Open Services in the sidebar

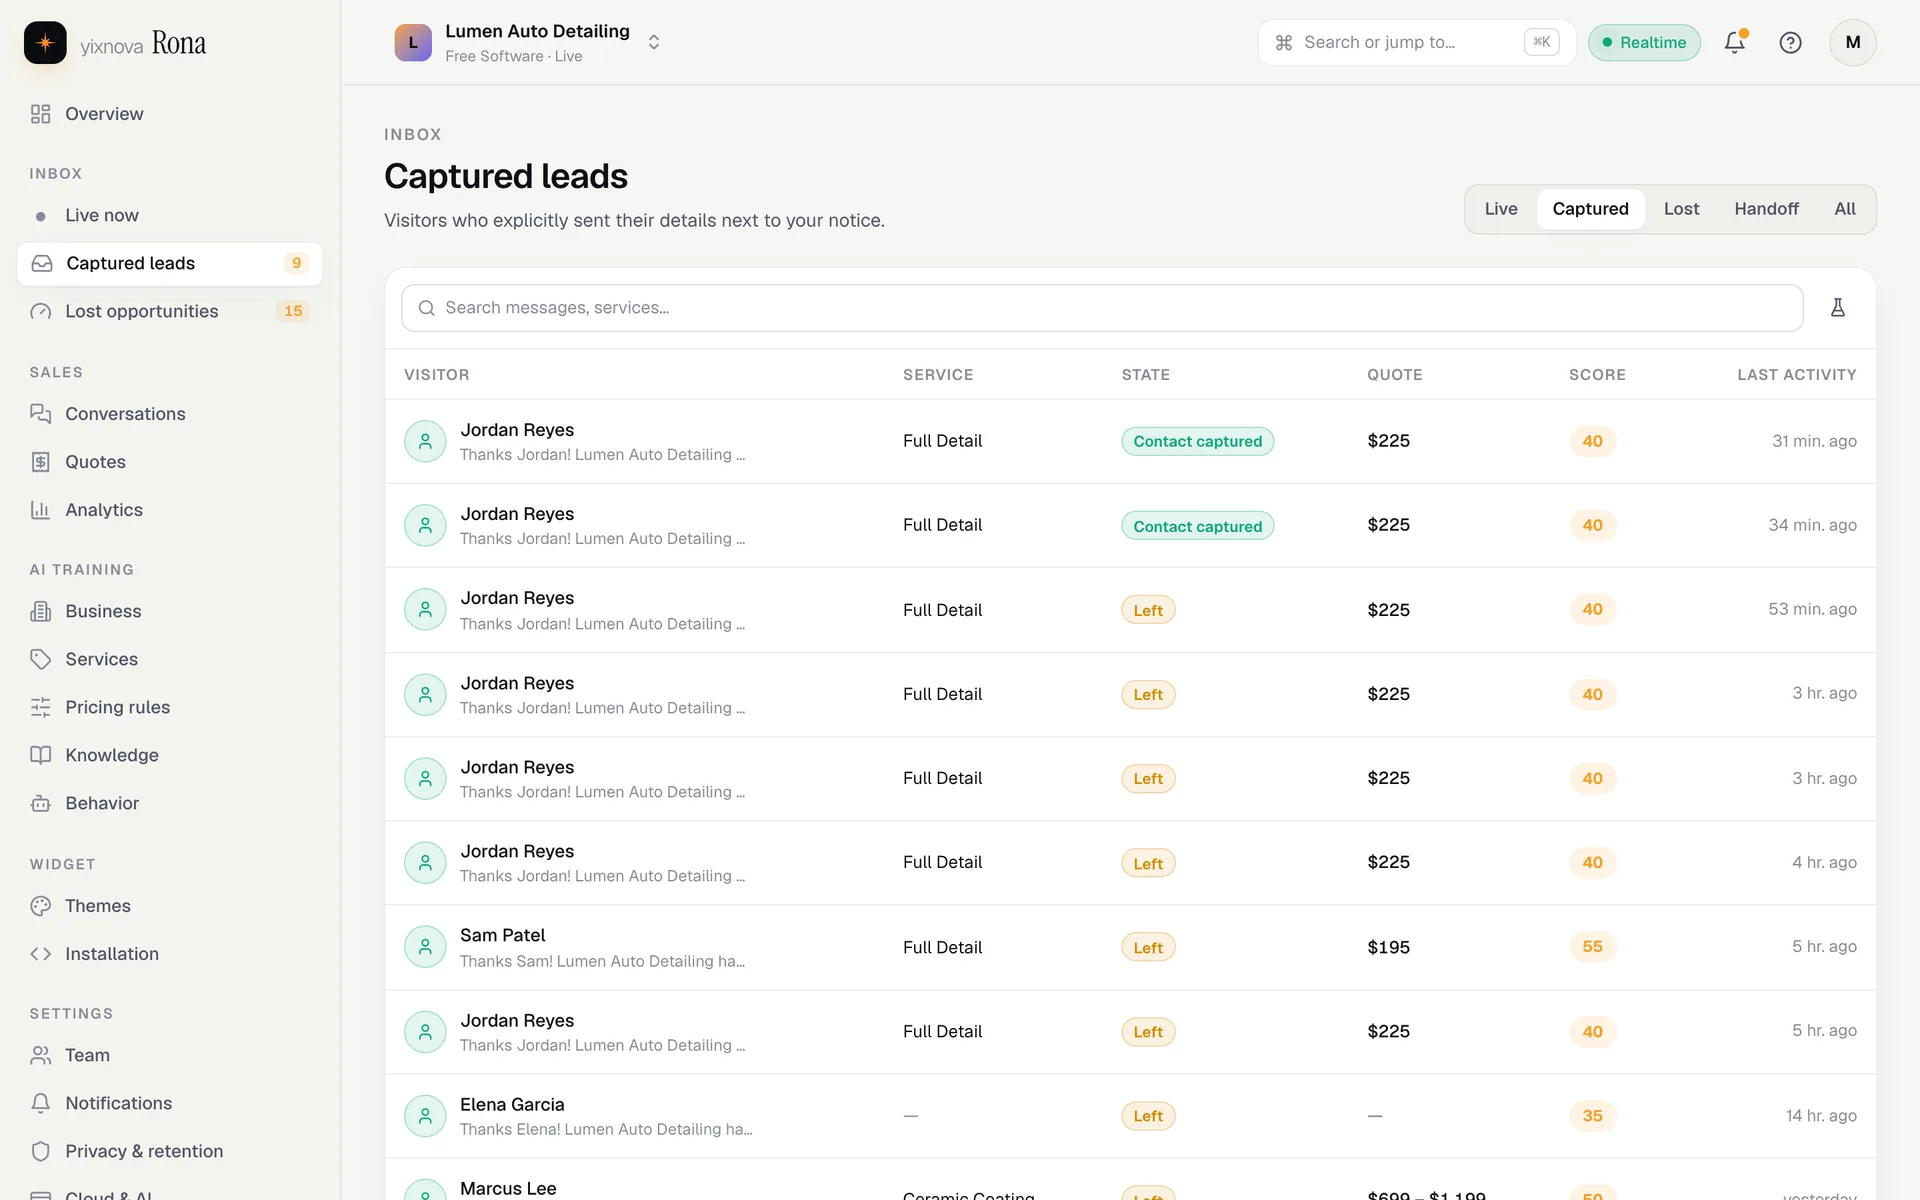[170, 659]
